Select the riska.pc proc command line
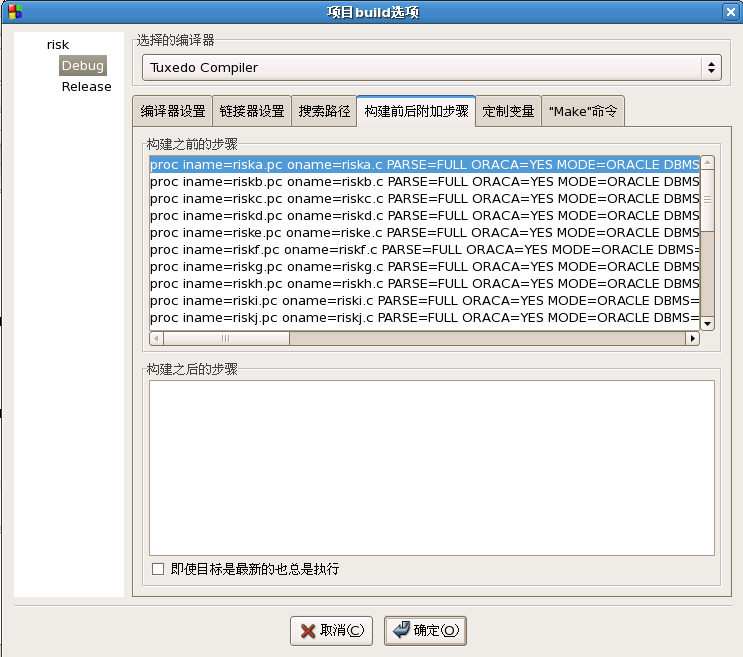Image resolution: width=743 pixels, height=657 pixels. 425,164
